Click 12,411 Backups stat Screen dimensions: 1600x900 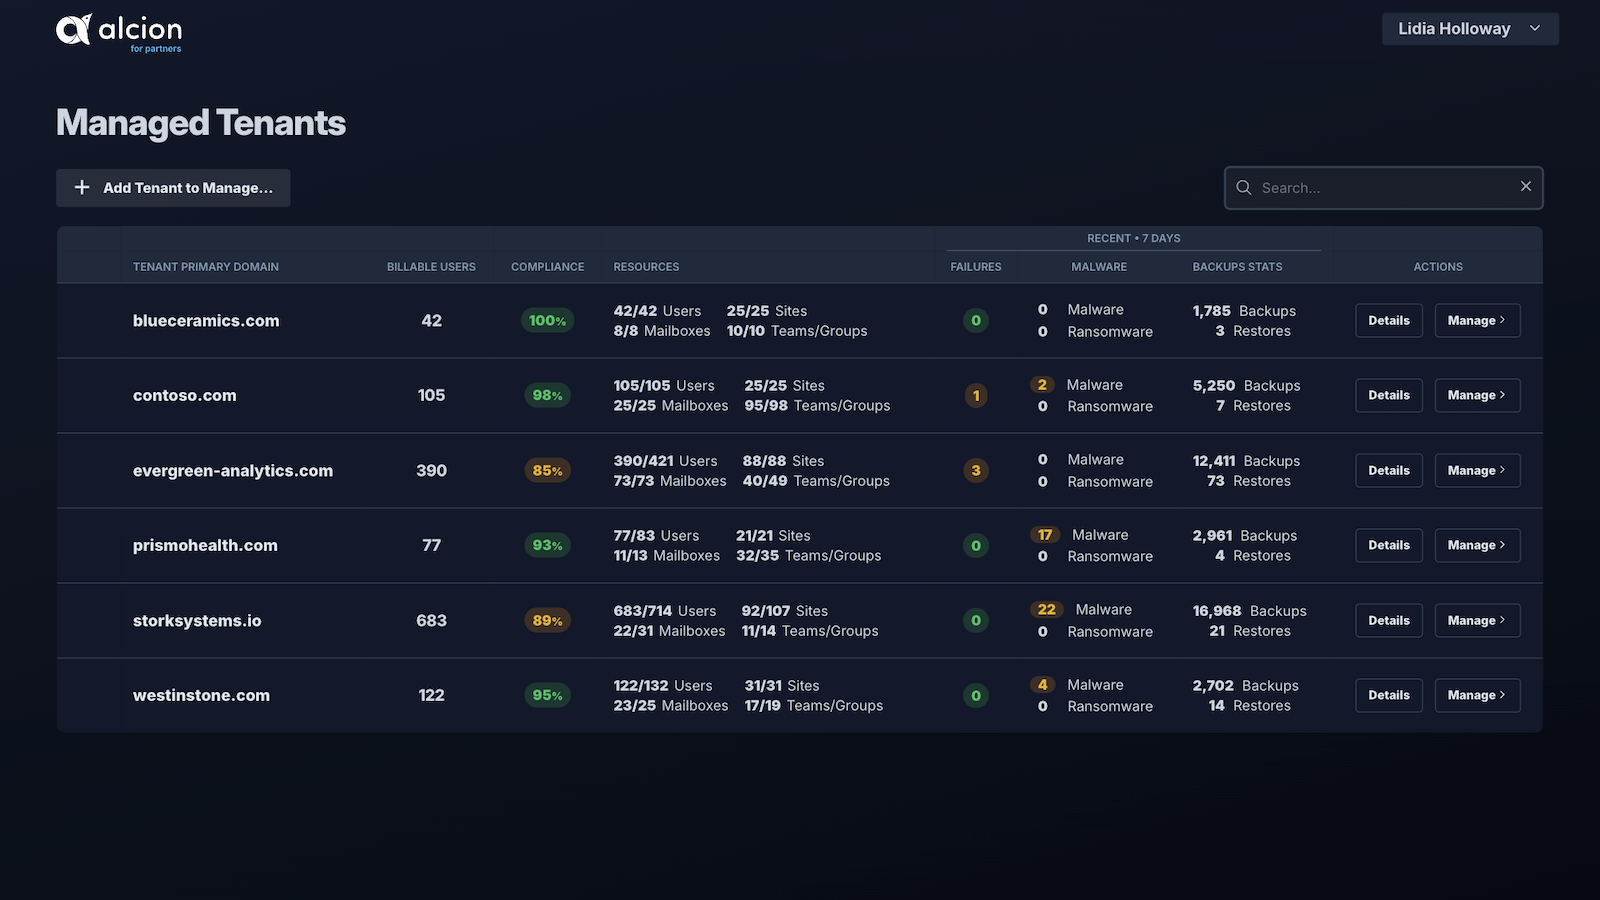[x=1246, y=461]
